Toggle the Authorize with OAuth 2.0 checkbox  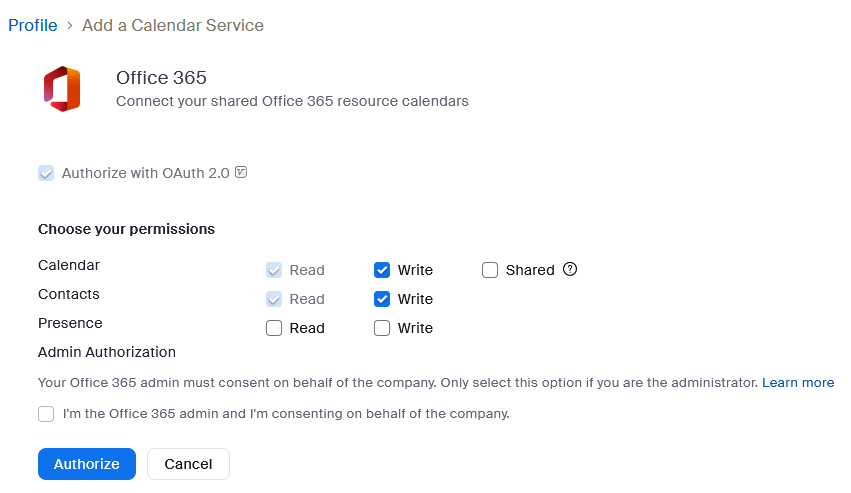[x=46, y=173]
